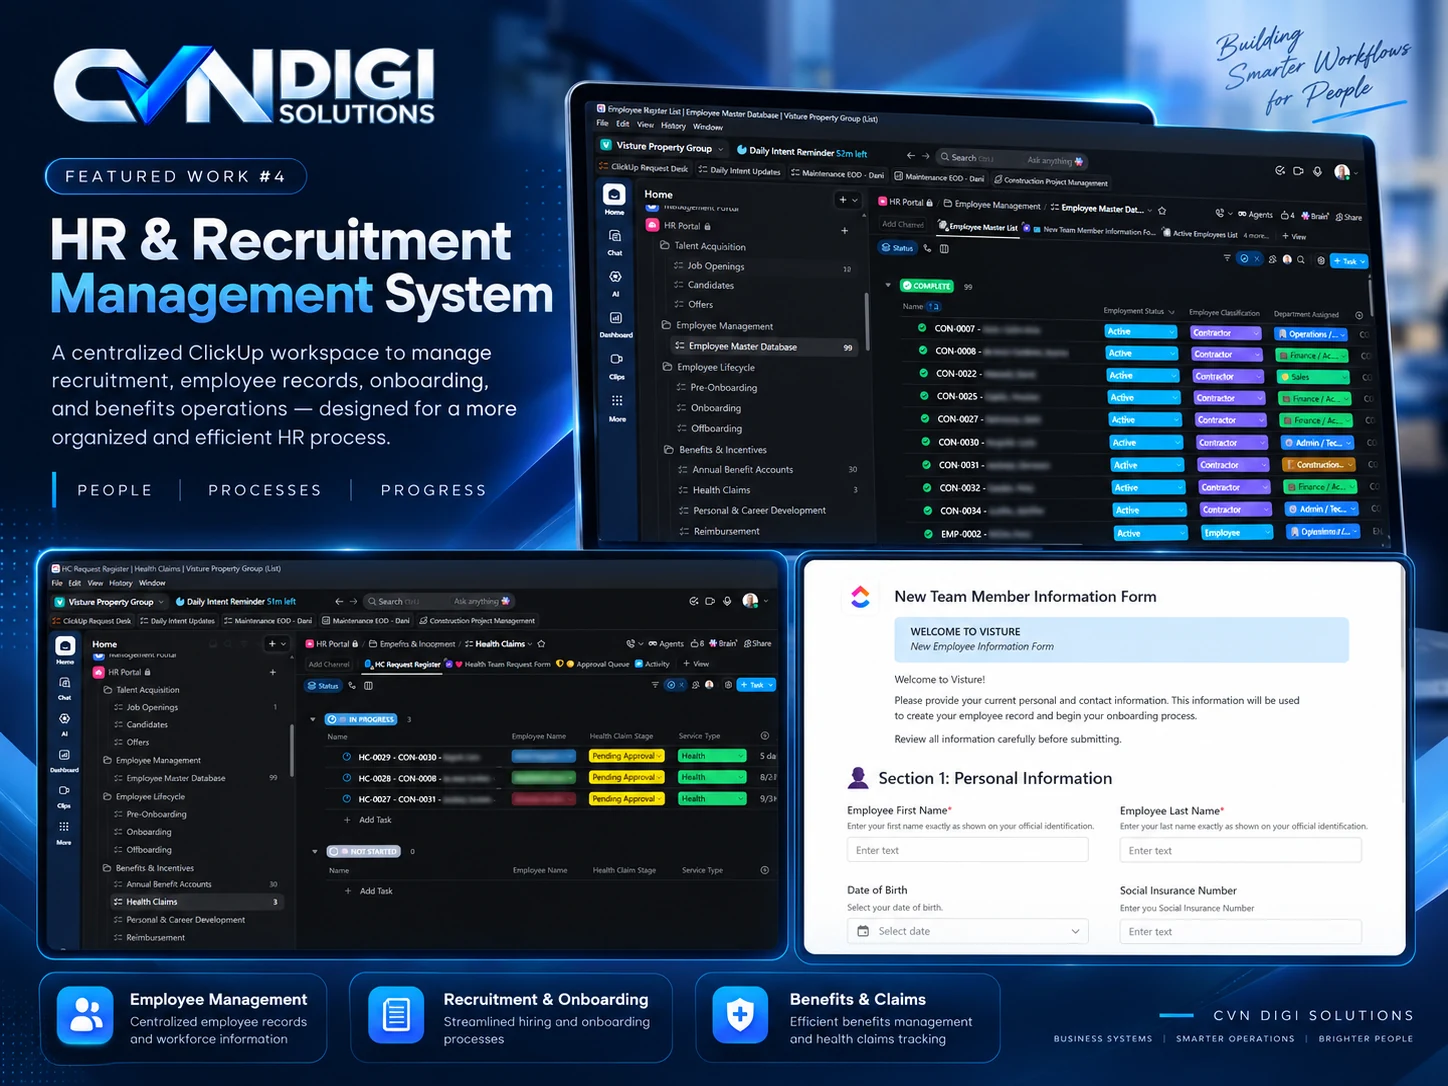
Task: Click Agents button in Employee Master Database window
Action: [x=1255, y=214]
